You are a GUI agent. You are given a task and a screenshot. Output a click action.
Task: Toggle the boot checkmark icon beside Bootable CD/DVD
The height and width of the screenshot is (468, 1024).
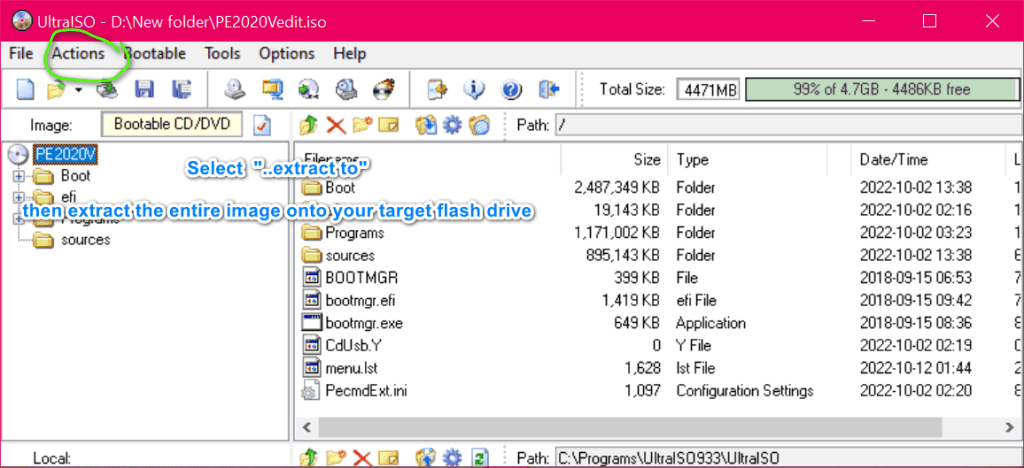pos(262,125)
